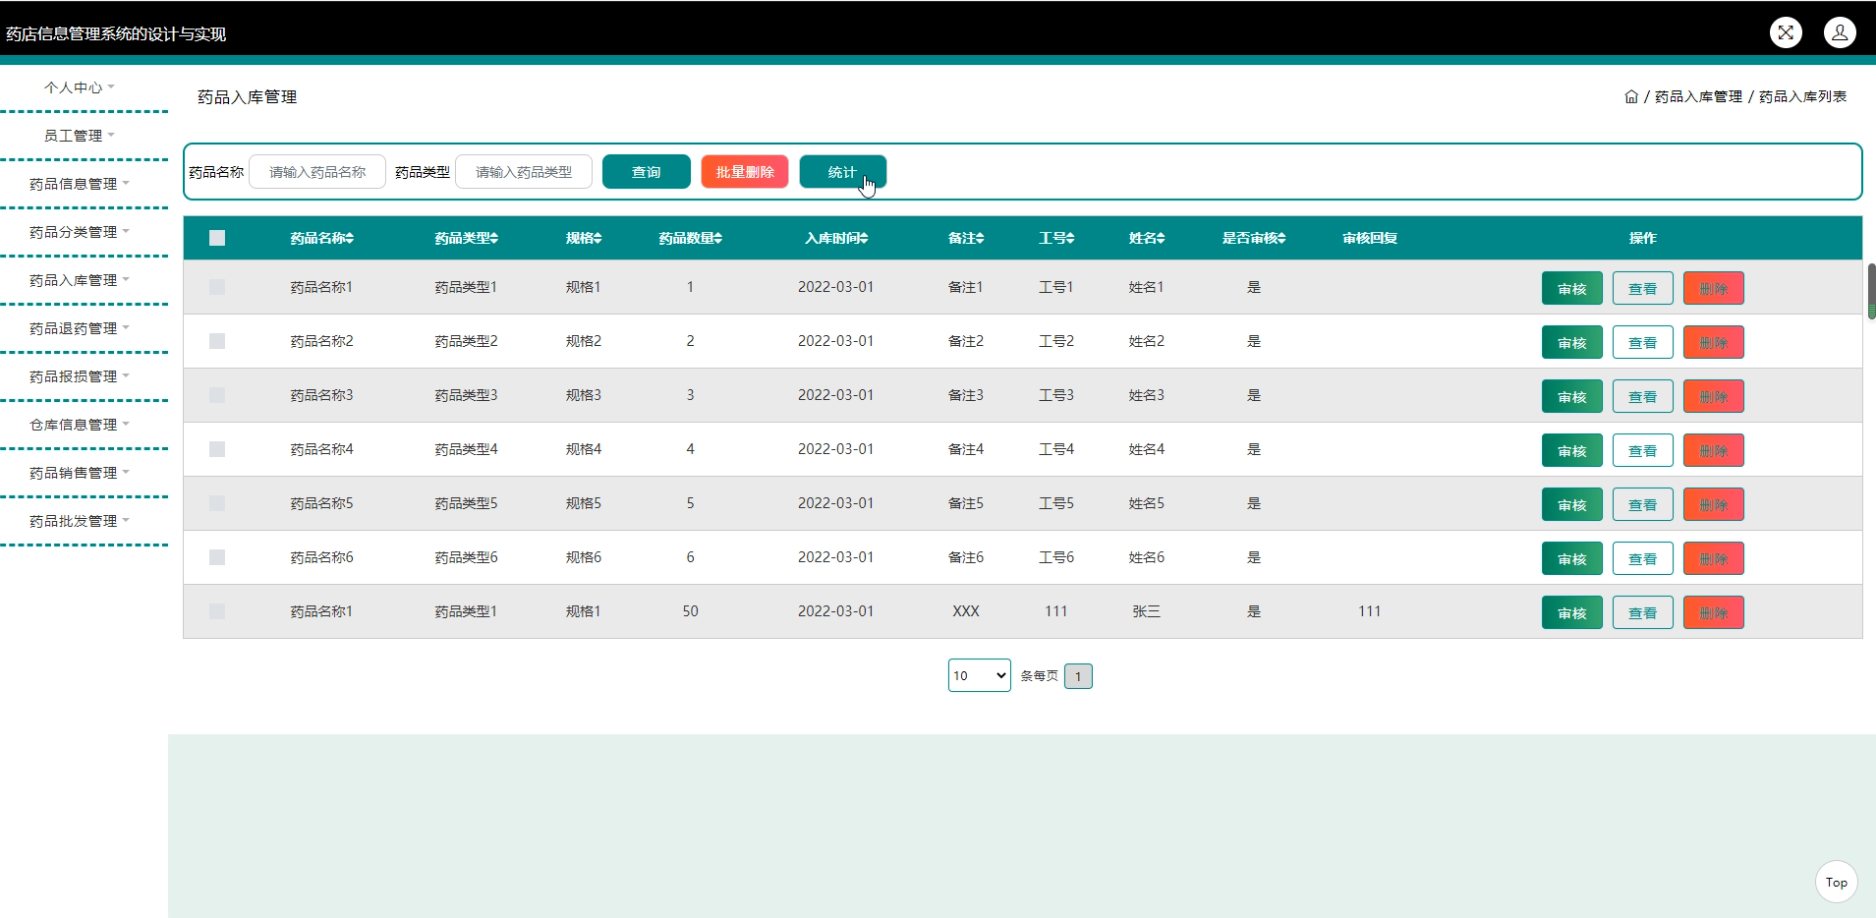Focus the 药品类型 search input field

(524, 172)
